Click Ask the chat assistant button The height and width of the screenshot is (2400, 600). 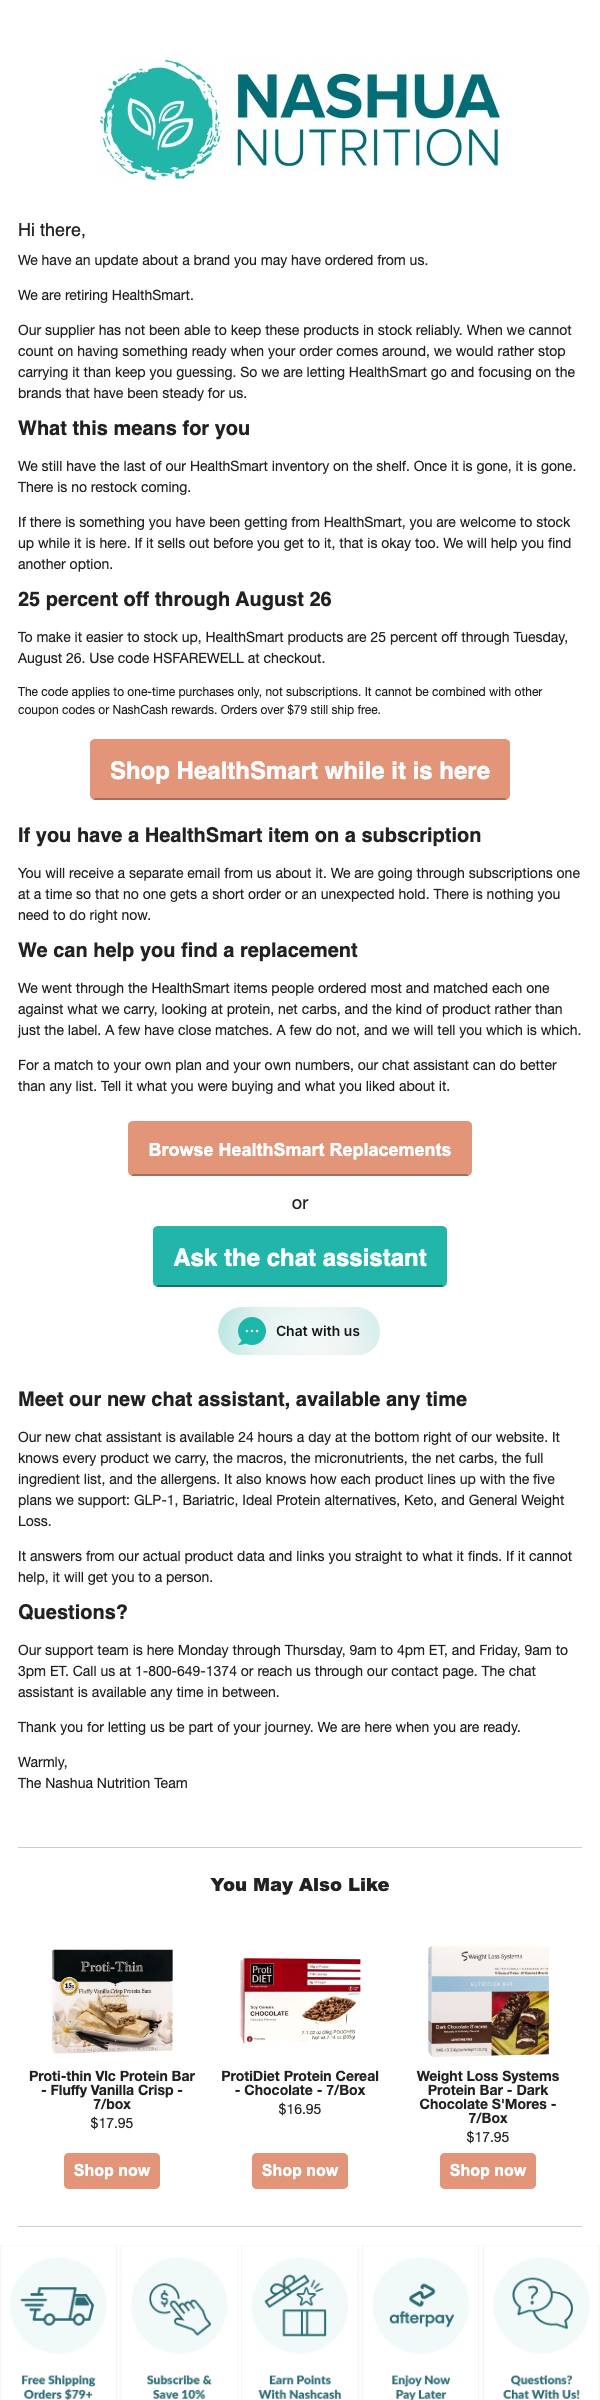point(300,1257)
